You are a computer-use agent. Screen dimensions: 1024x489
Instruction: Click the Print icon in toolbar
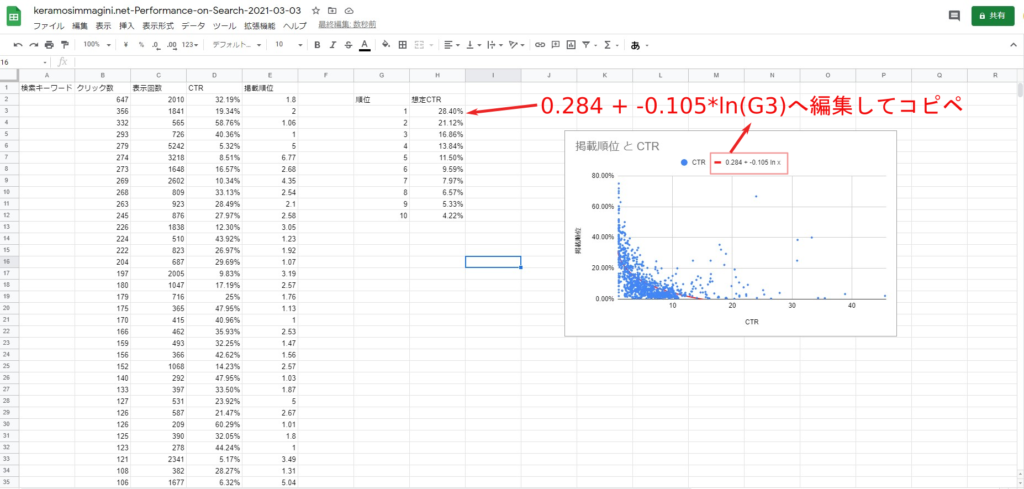tap(49, 45)
